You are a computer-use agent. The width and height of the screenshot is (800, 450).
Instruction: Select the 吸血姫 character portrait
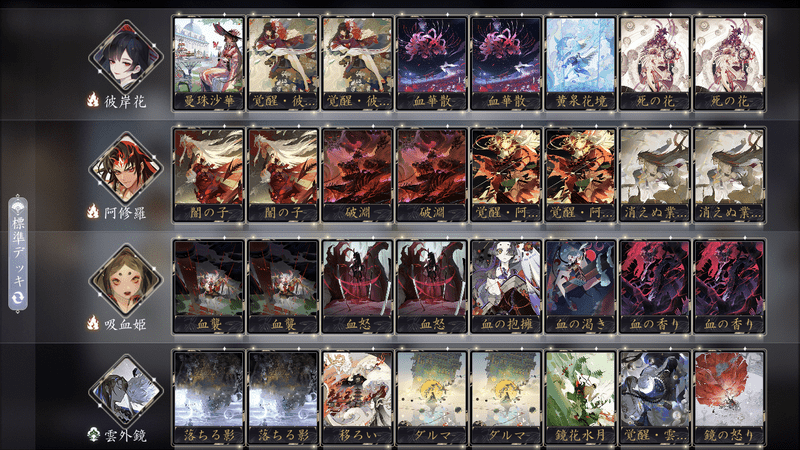(x=126, y=279)
